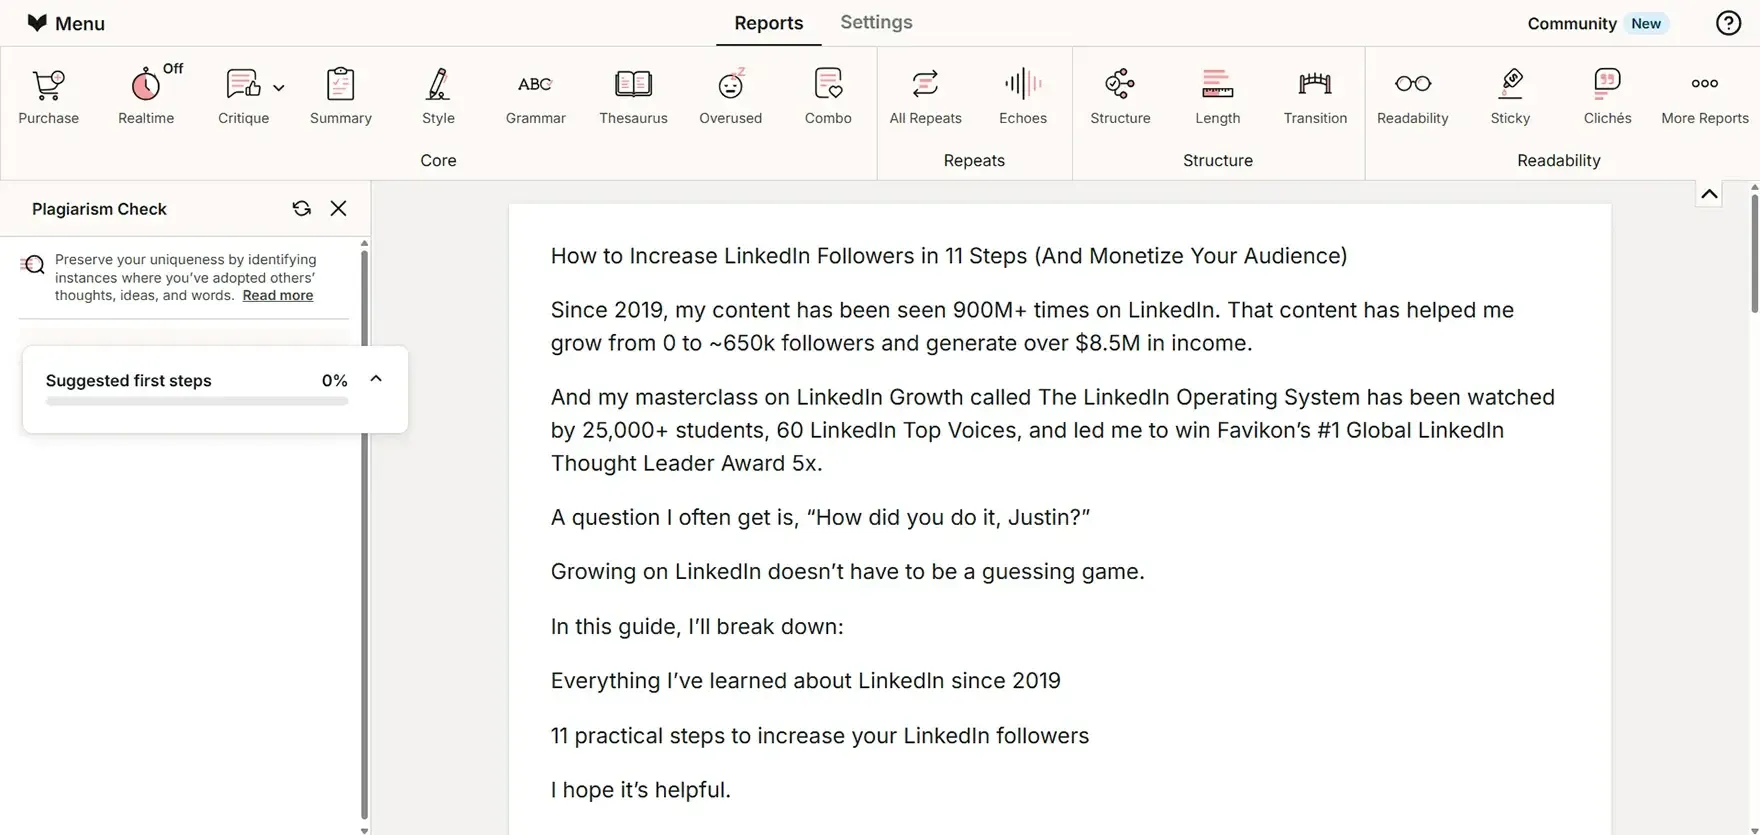Image resolution: width=1760 pixels, height=835 pixels.
Task: Open the Thesaurus report
Action: (x=633, y=97)
